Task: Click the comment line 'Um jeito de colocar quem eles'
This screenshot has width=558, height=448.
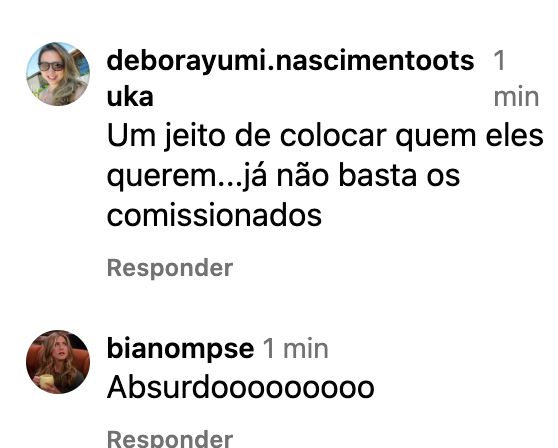Action: point(325,137)
